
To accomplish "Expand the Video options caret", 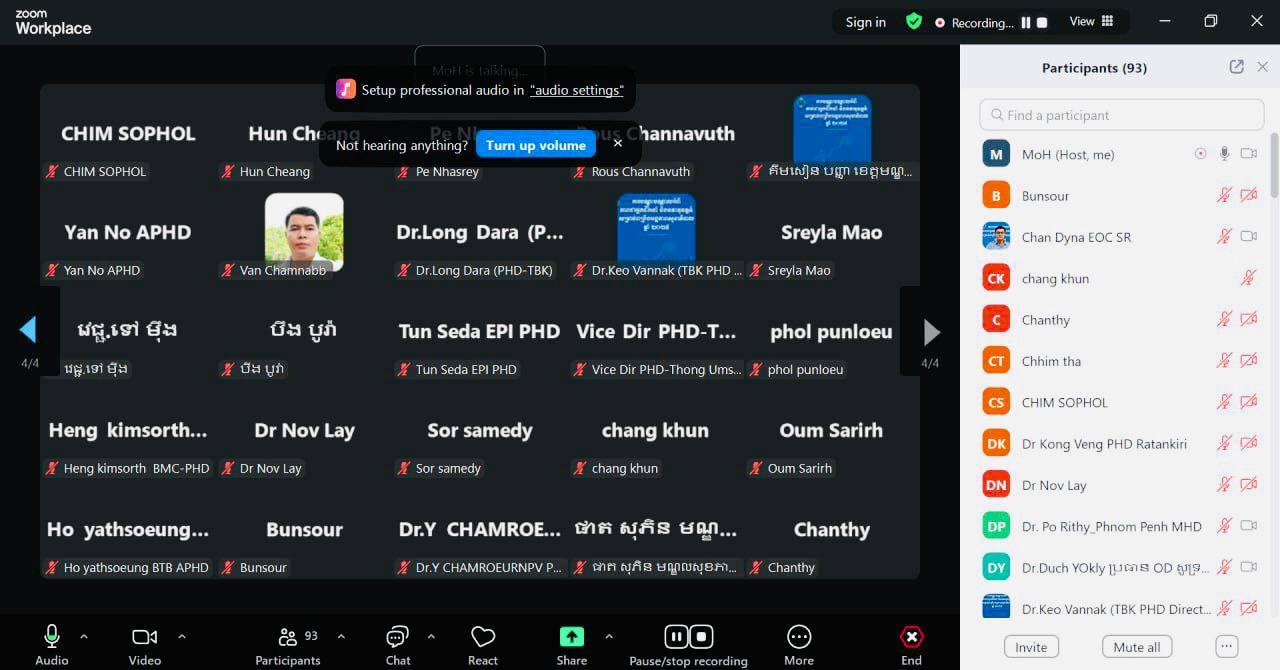I will (x=181, y=636).
